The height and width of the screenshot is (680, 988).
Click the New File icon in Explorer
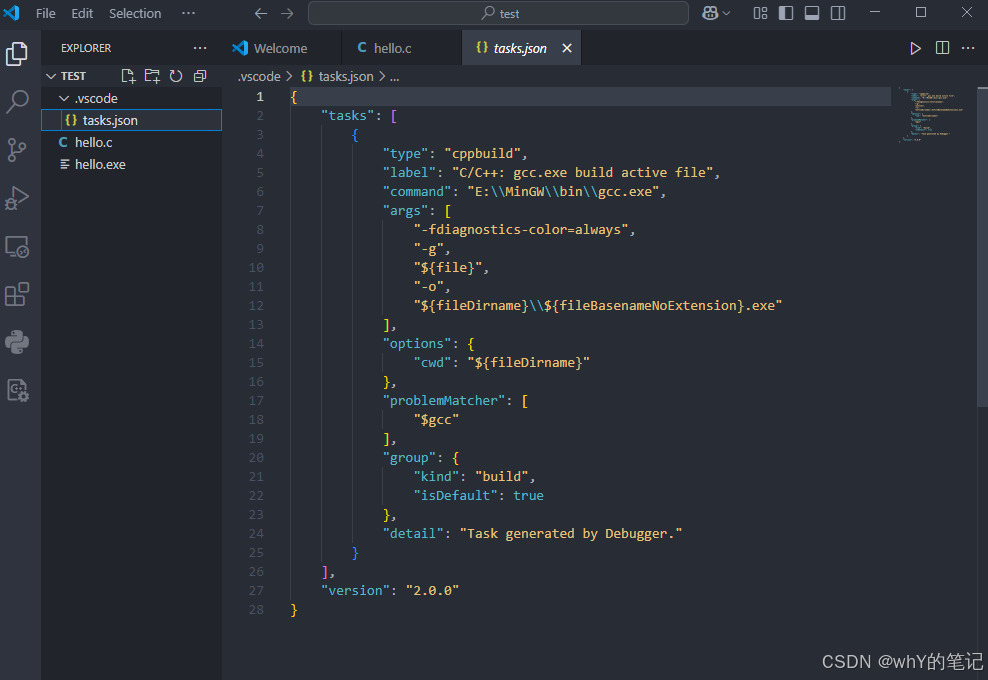click(128, 76)
